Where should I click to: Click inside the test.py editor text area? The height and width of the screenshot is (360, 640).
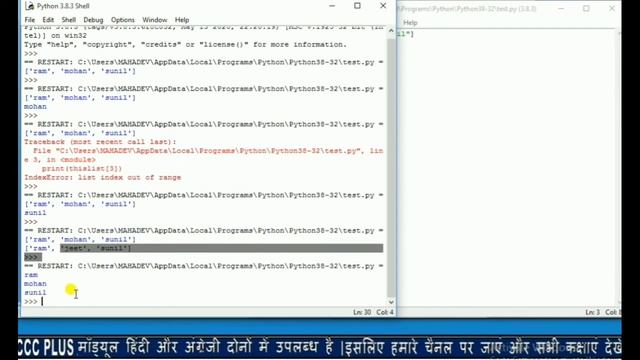[x=506, y=167]
